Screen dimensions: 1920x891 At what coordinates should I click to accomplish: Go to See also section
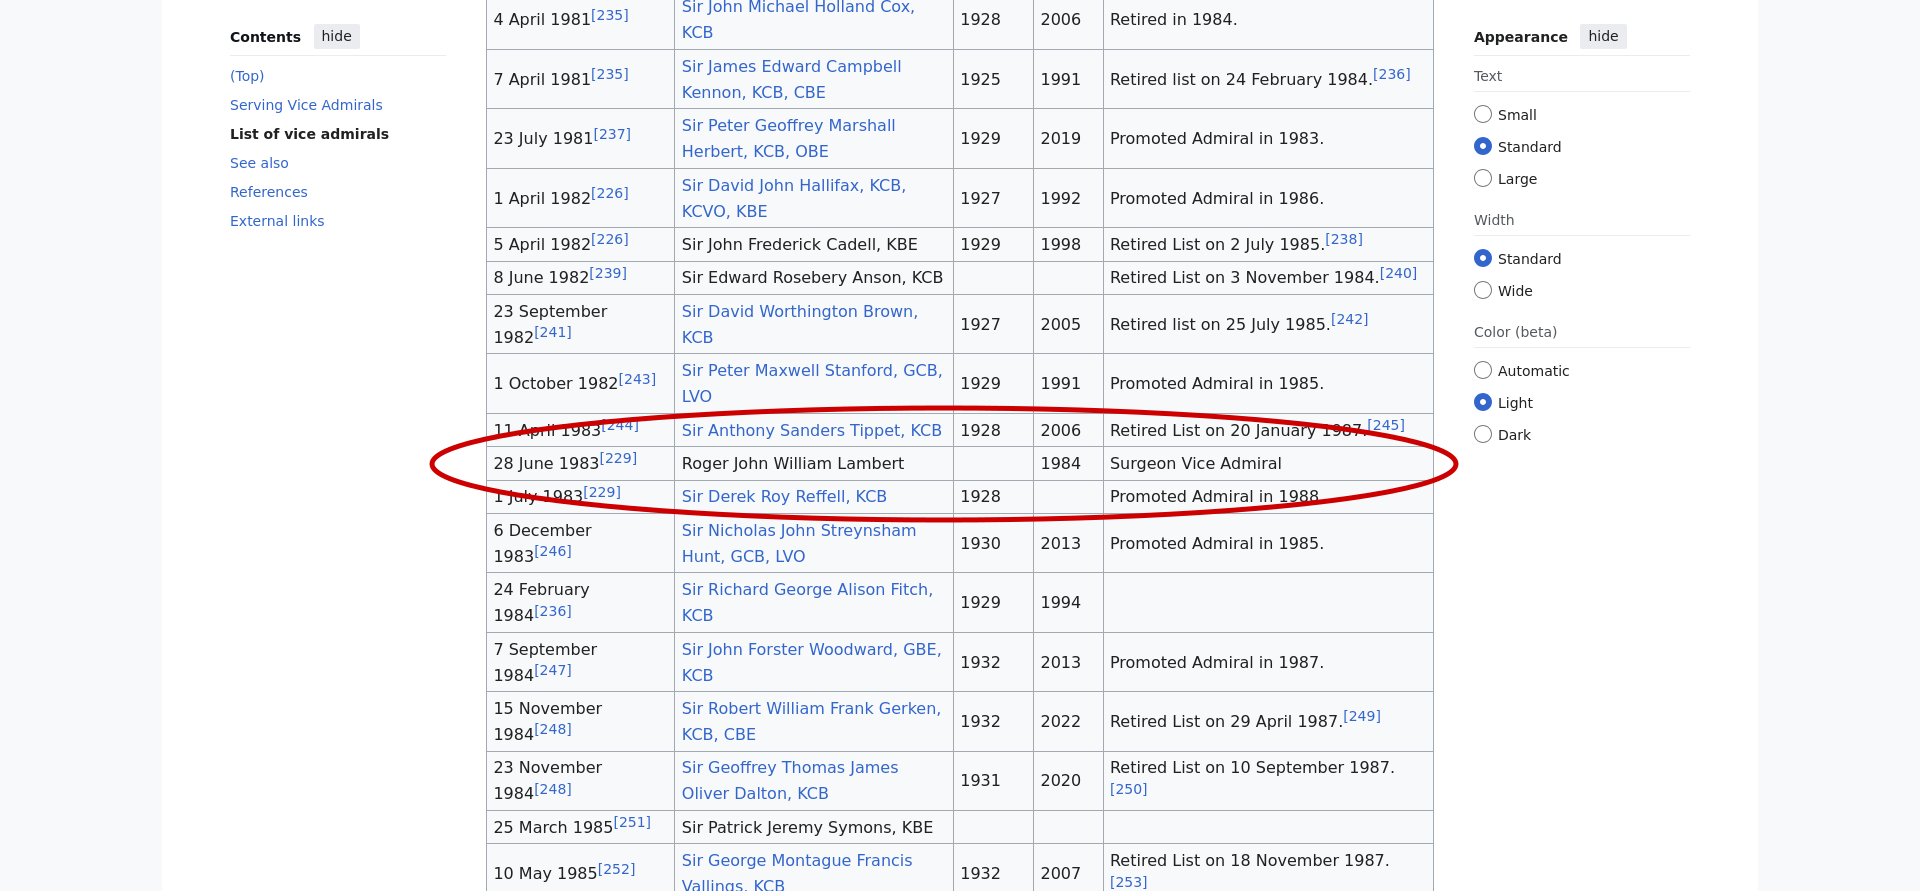259,163
